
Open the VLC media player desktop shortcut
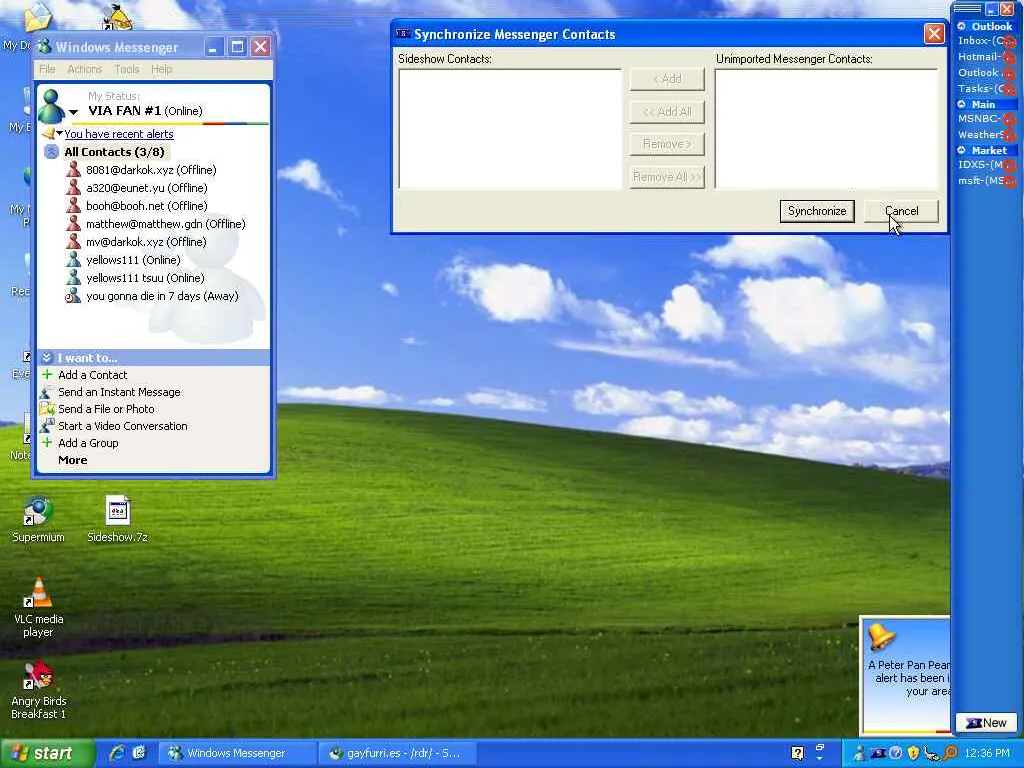tap(39, 594)
